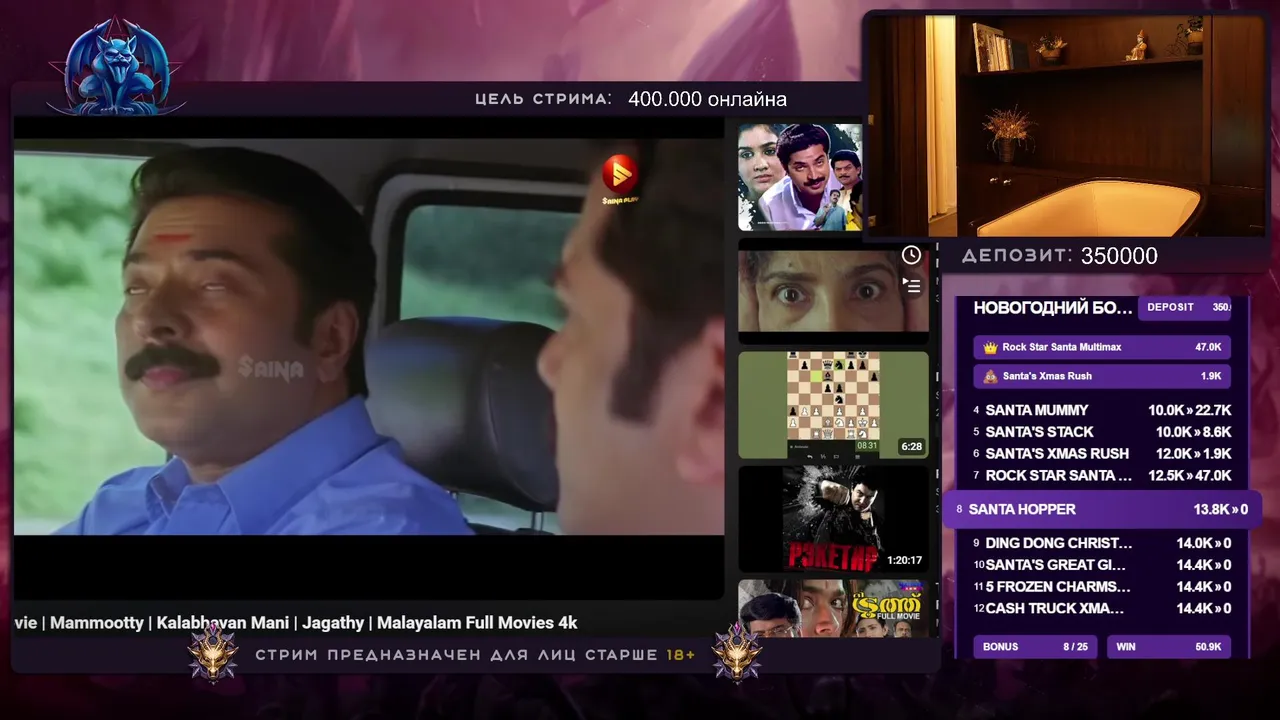Click the 350000 deposit amount
This screenshot has width=1280, height=720.
(x=1119, y=256)
